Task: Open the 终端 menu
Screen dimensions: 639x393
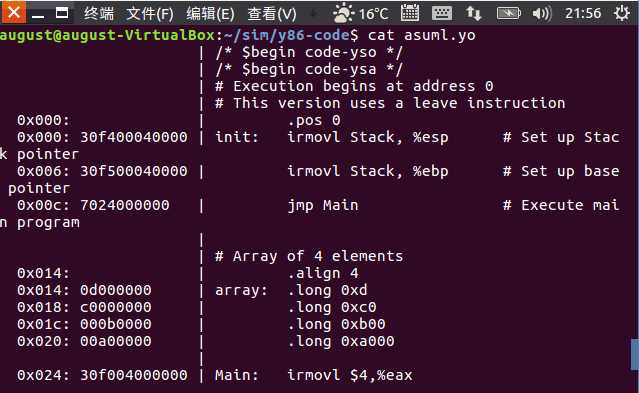Action: (99, 13)
